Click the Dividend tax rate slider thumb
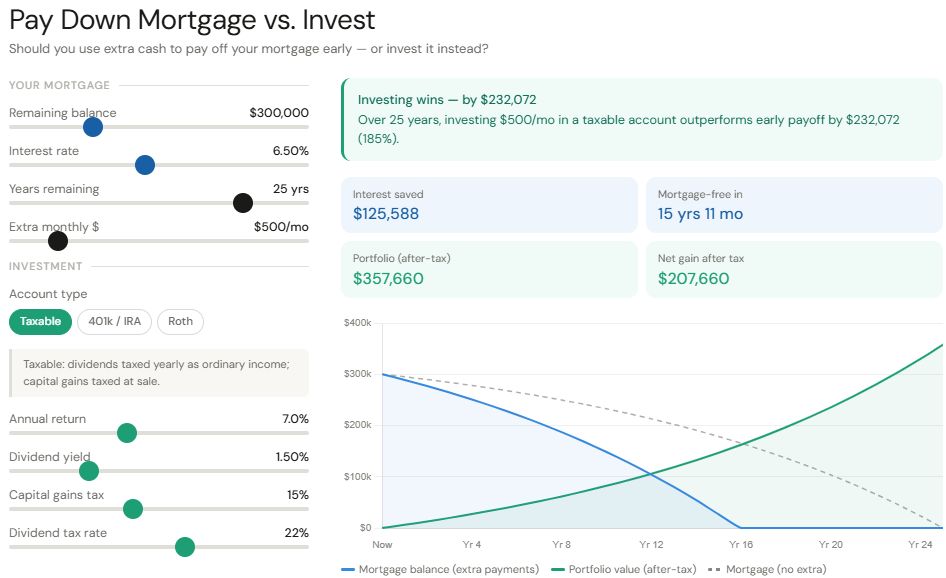The width and height of the screenshot is (946, 578). coord(184,547)
